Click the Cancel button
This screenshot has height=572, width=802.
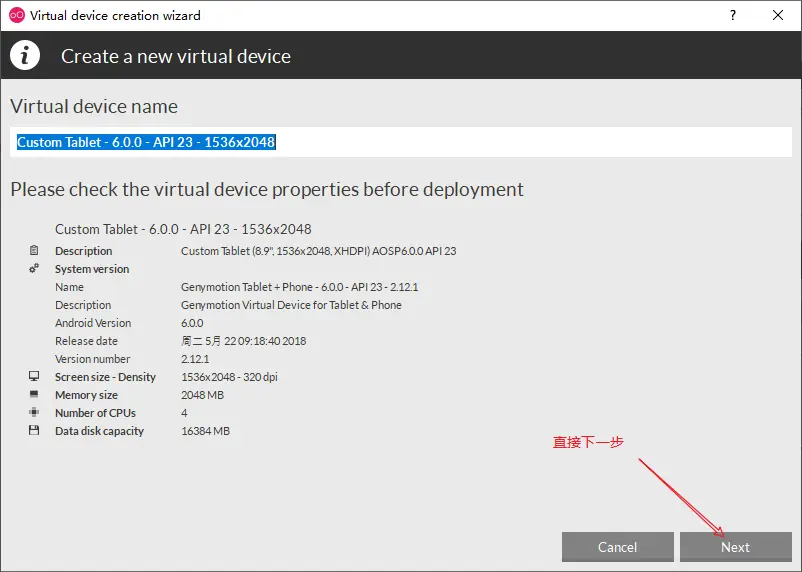click(617, 547)
